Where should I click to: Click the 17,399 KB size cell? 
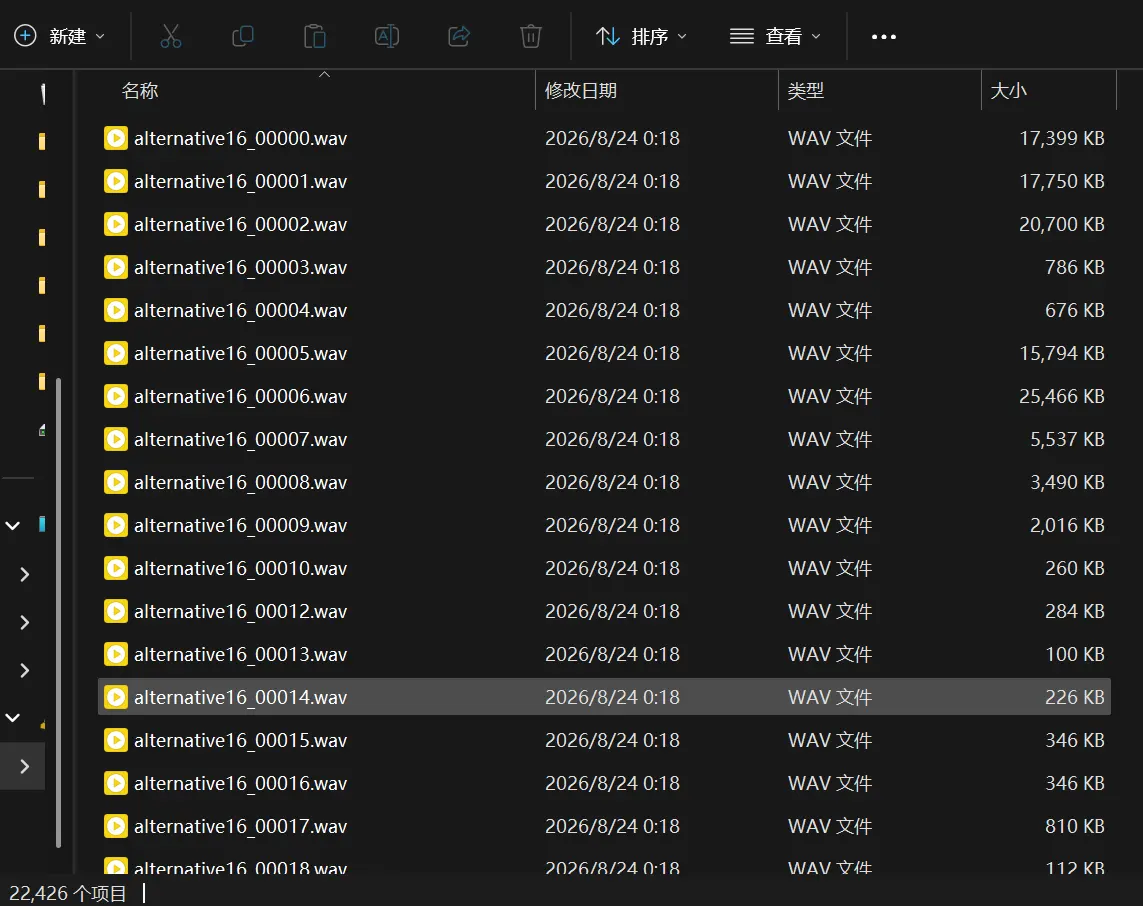pyautogui.click(x=1061, y=138)
